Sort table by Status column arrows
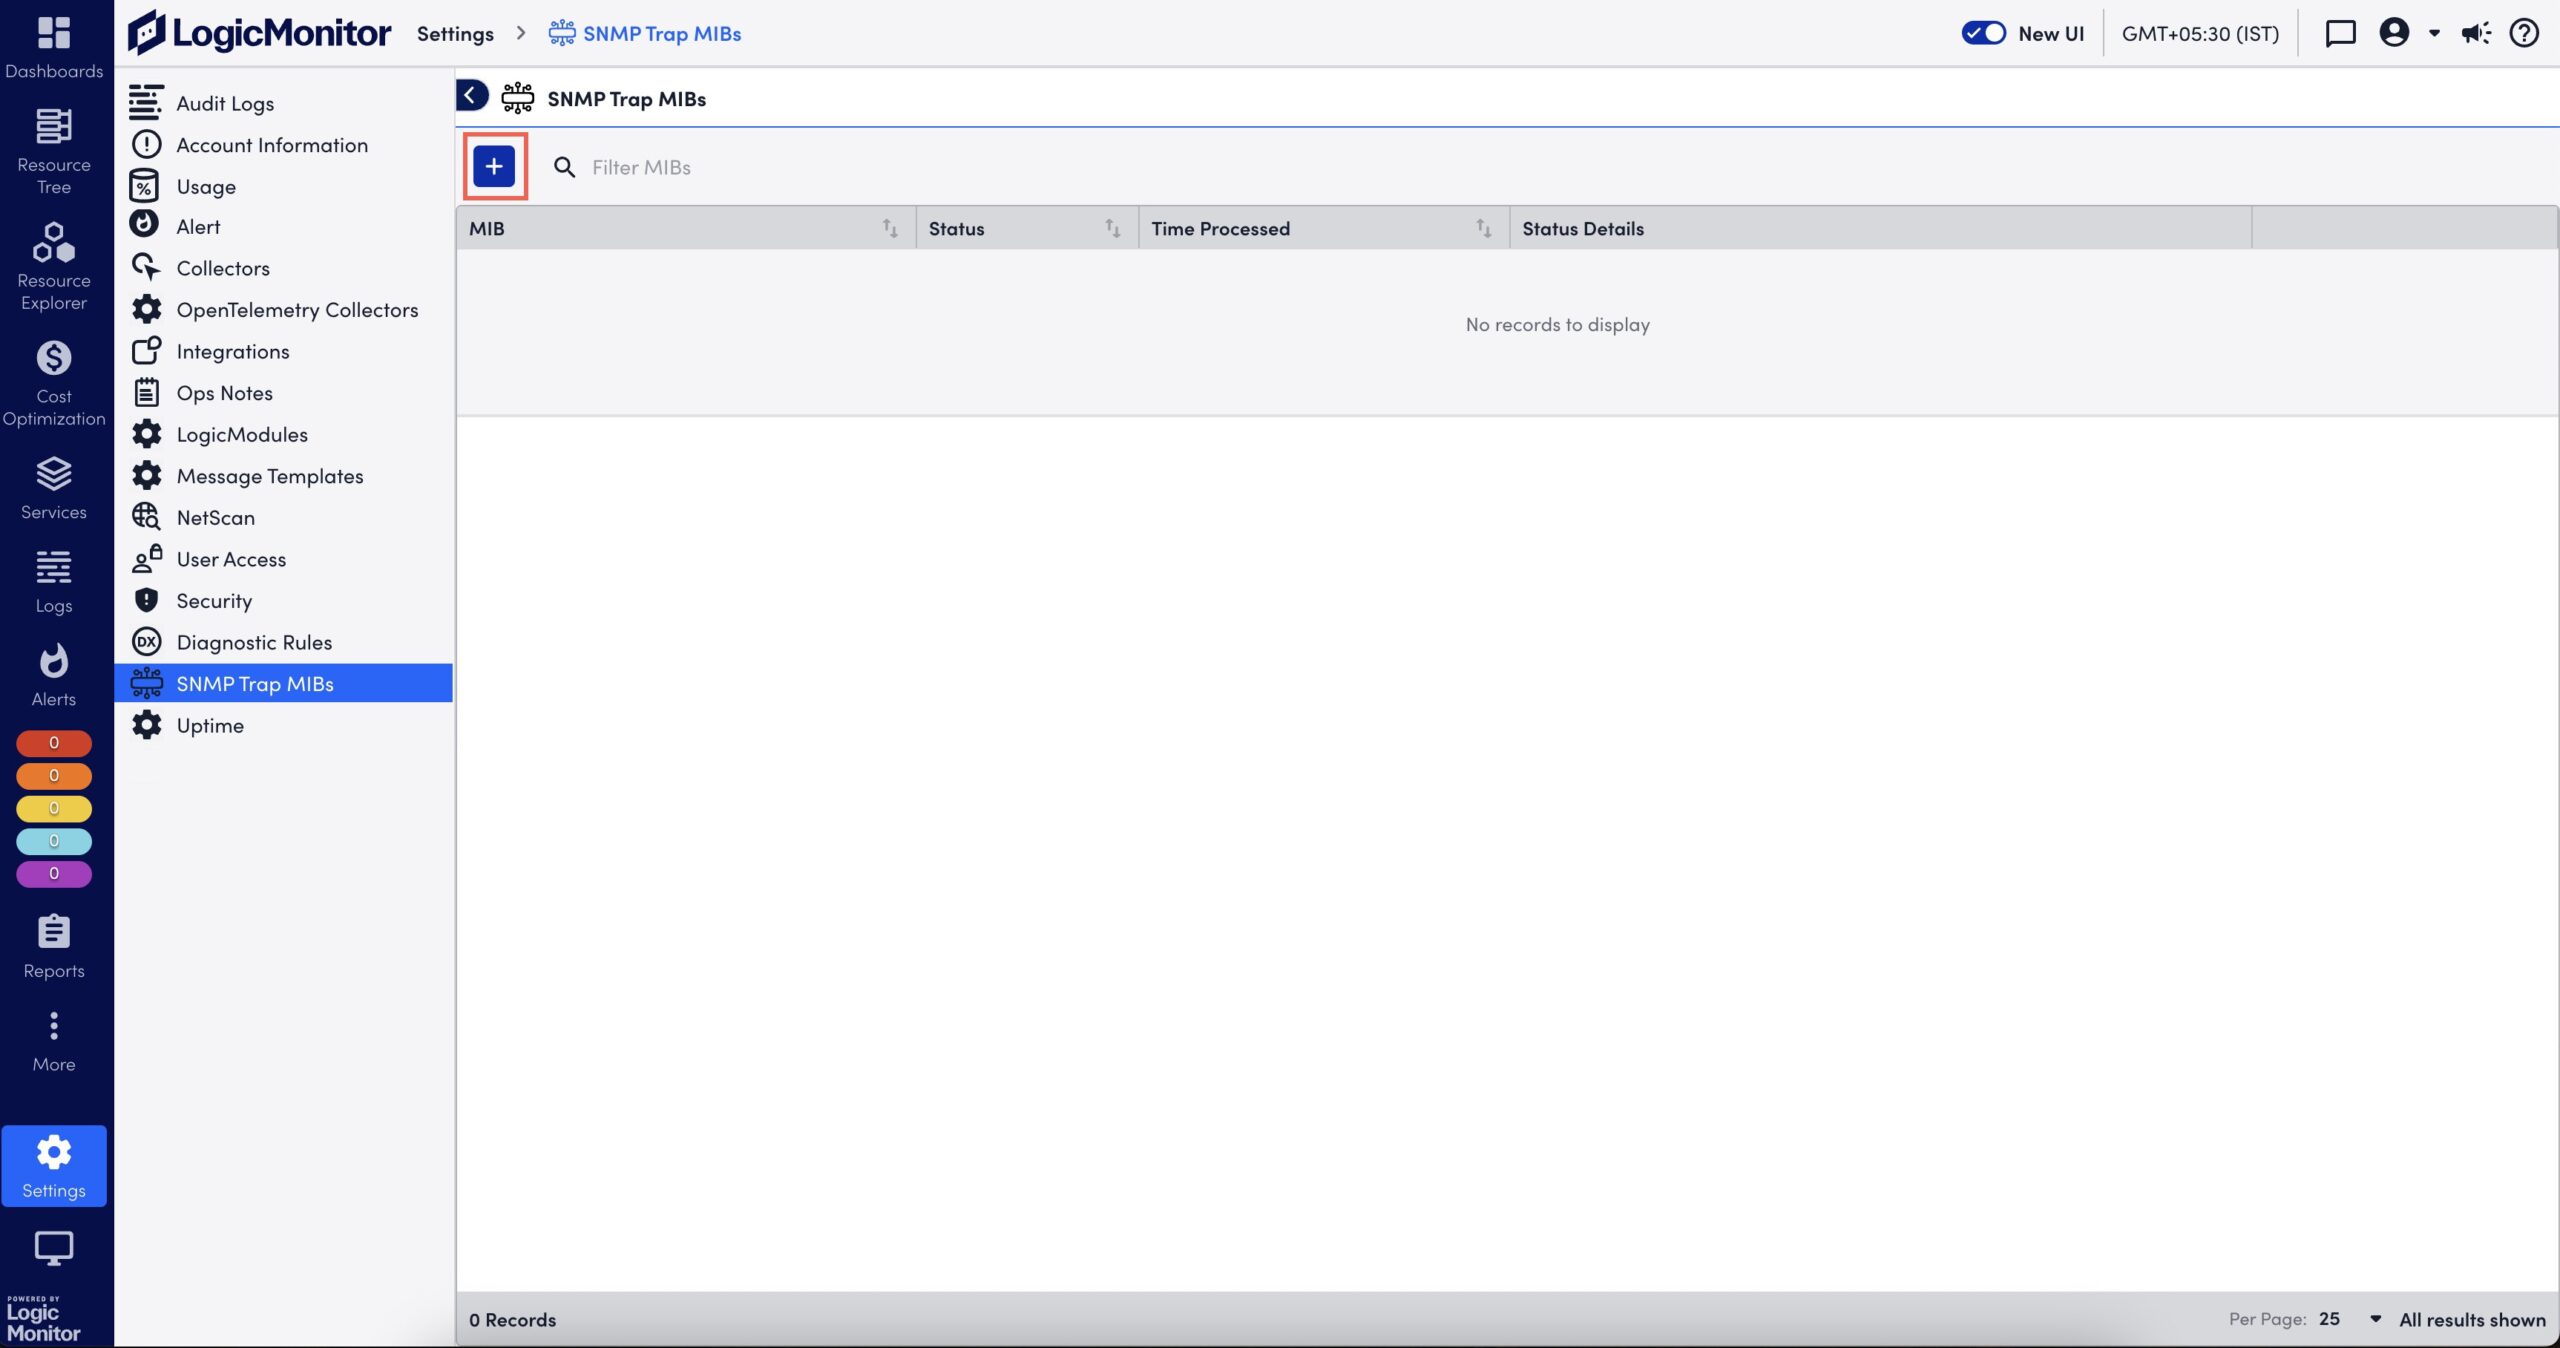2560x1348 pixels. 1112,229
